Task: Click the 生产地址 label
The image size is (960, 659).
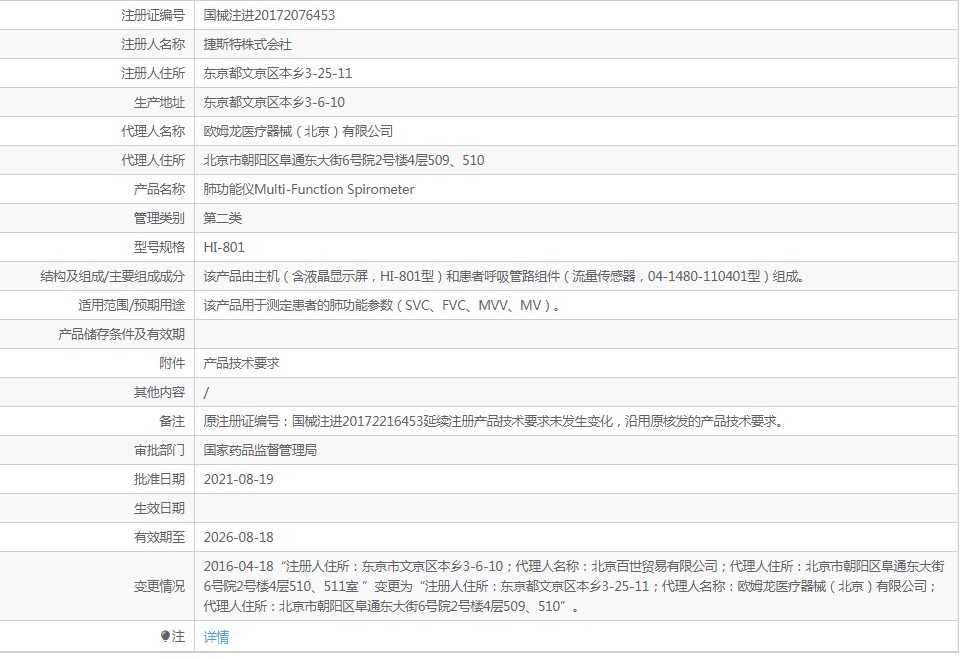Action: 159,102
